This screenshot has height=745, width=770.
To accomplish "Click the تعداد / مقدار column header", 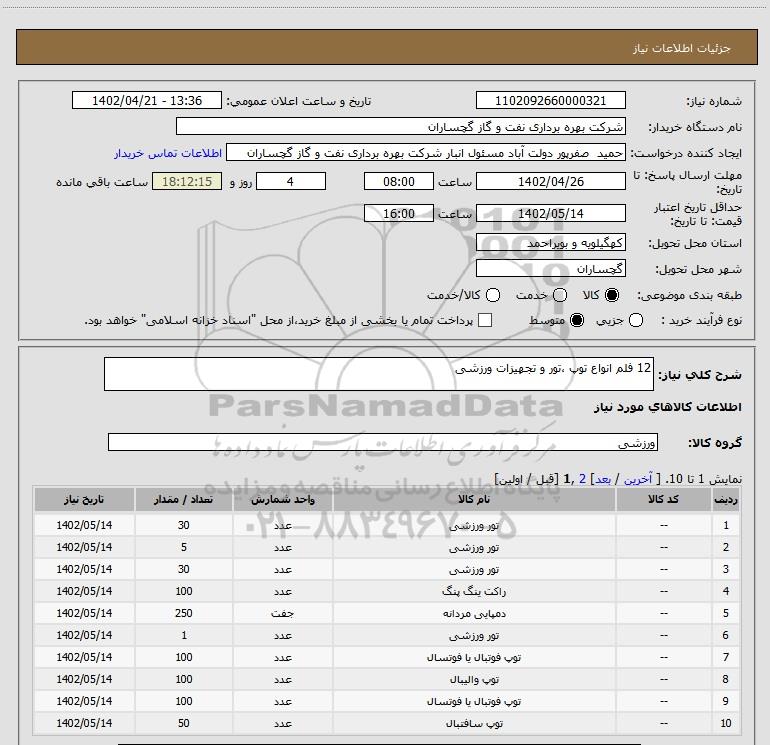I will (184, 499).
